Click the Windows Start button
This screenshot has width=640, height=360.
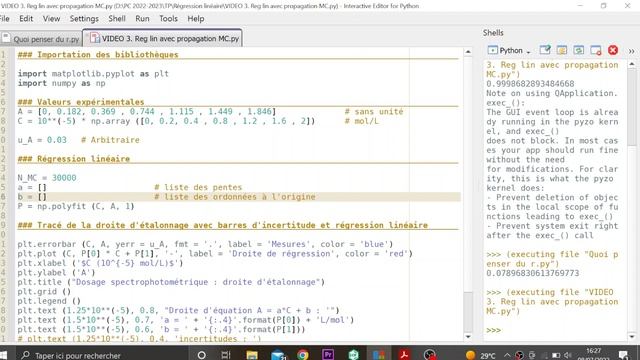coord(3,355)
